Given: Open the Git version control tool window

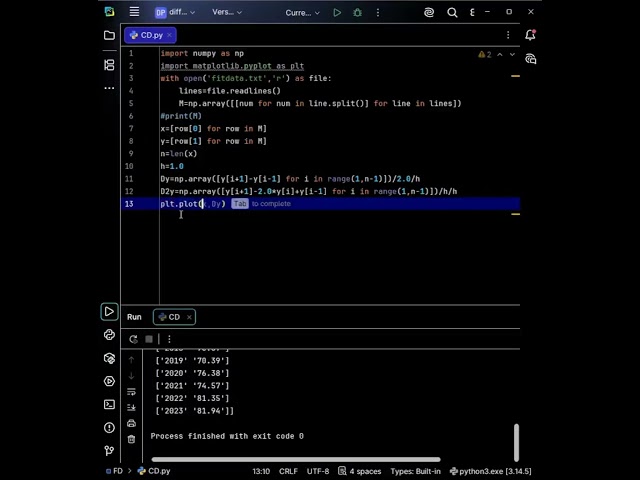Looking at the screenshot, I should coord(109,451).
